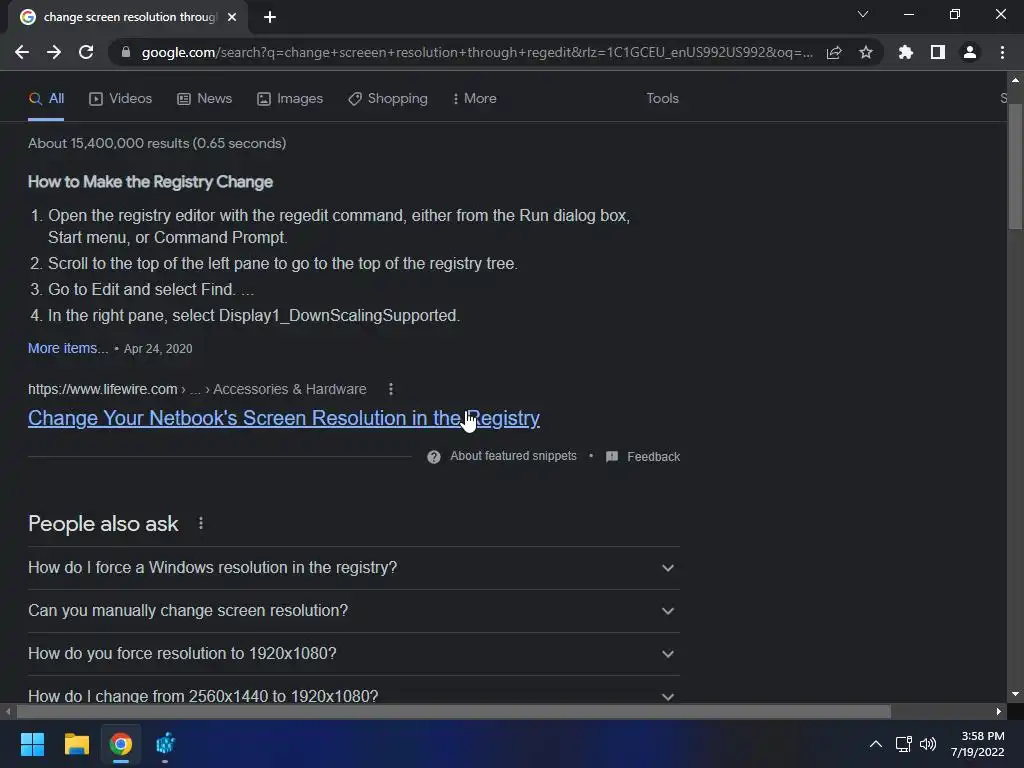1024x768 pixels.
Task: Click the 'People also ask' heading
Action: click(x=103, y=524)
